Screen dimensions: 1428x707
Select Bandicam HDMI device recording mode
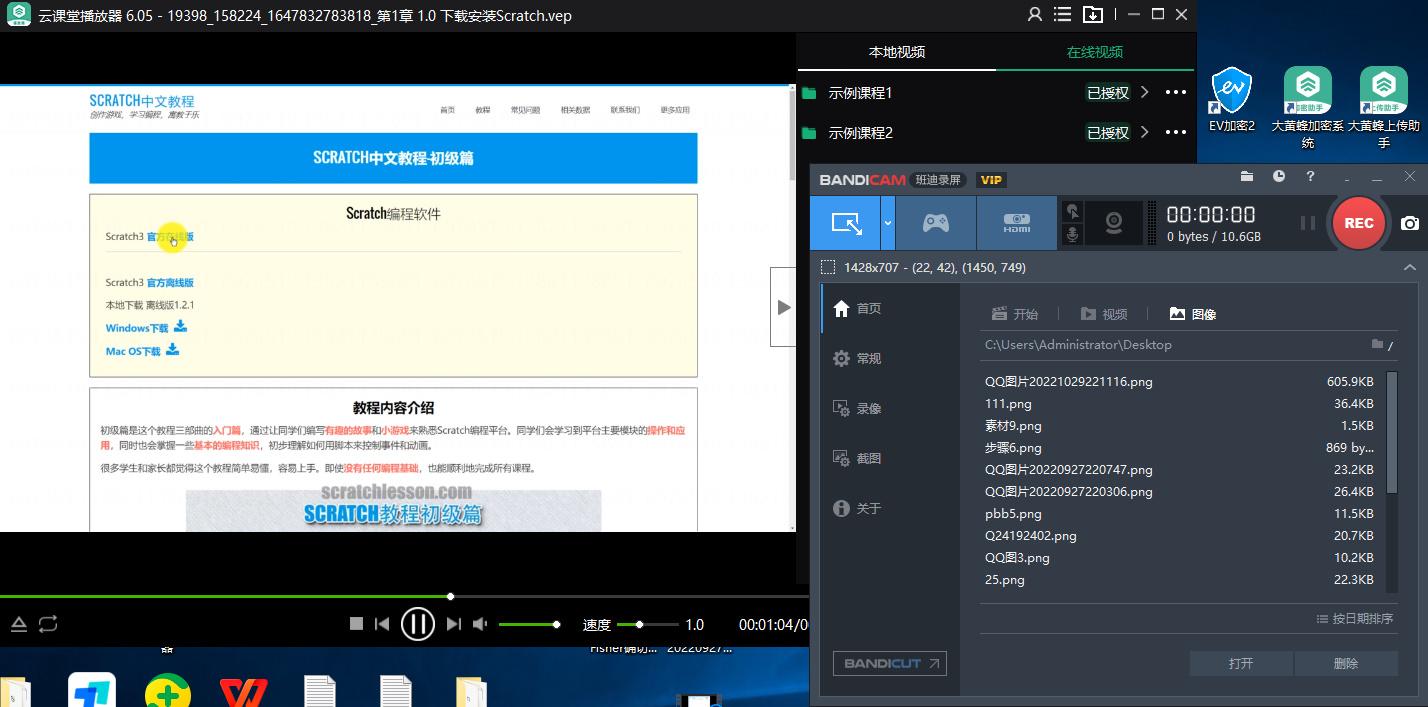pos(1017,223)
